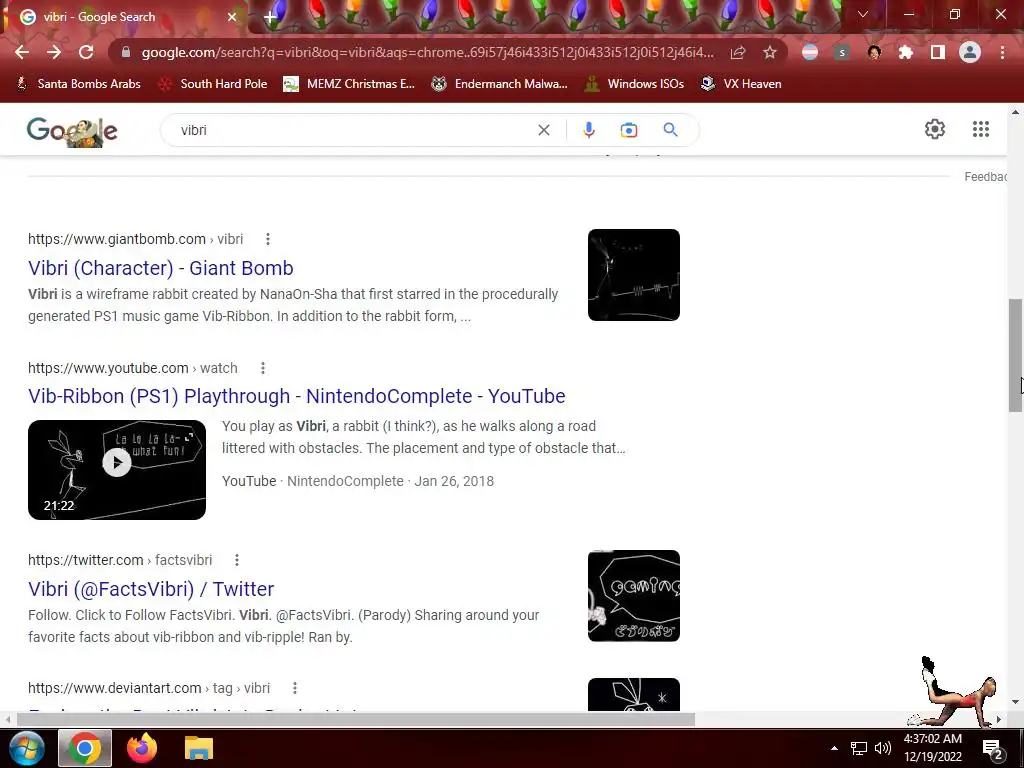Go forward to next page

[x=54, y=52]
